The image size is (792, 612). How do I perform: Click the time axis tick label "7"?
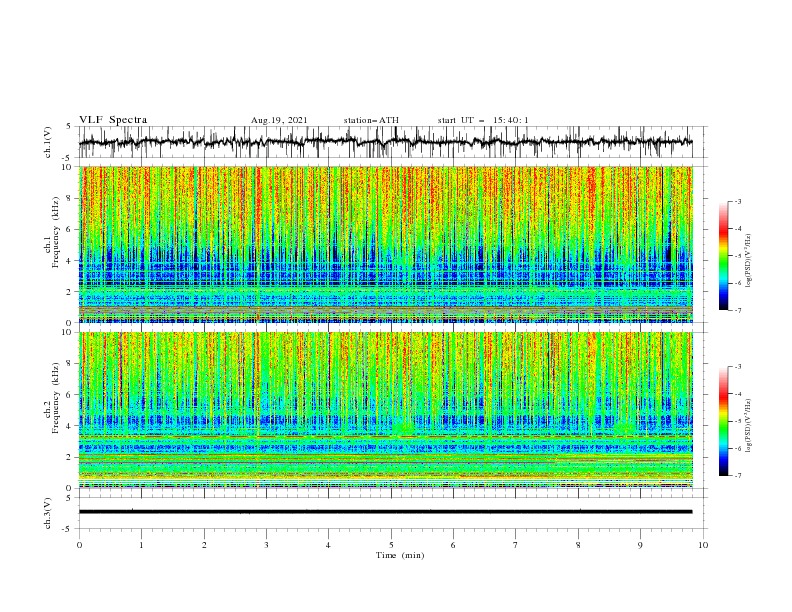coord(516,545)
